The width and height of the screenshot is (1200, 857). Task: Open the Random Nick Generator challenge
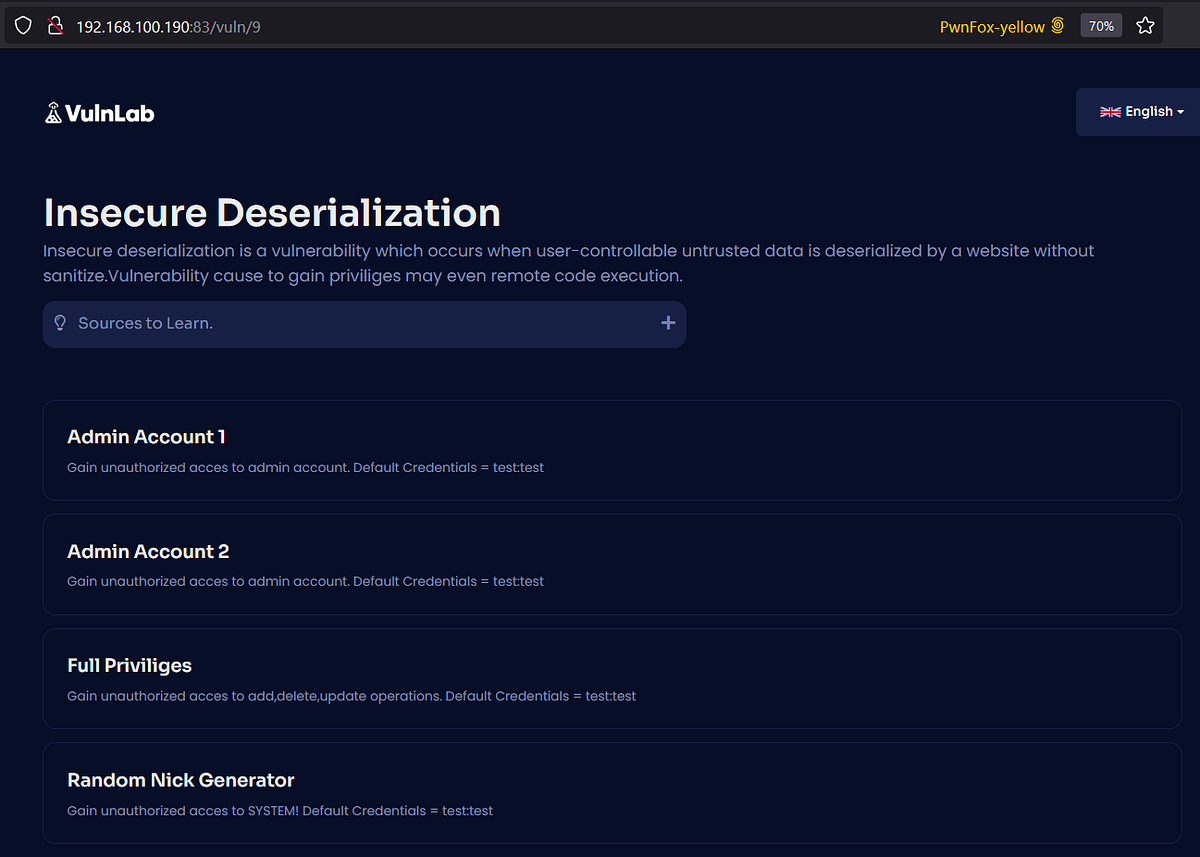(610, 793)
